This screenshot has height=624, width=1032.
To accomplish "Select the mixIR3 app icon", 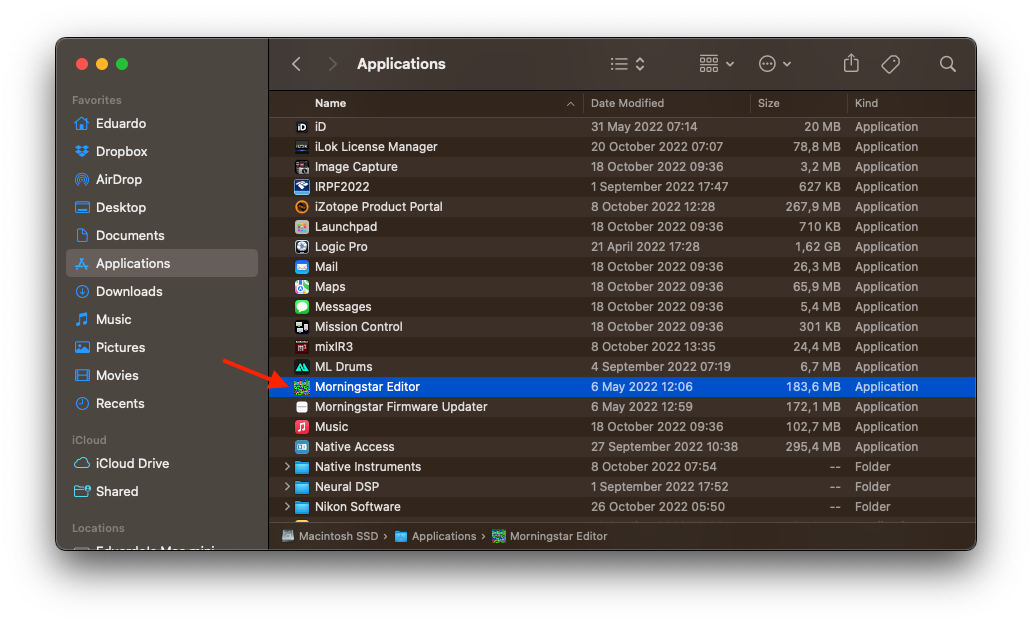I will tap(301, 347).
